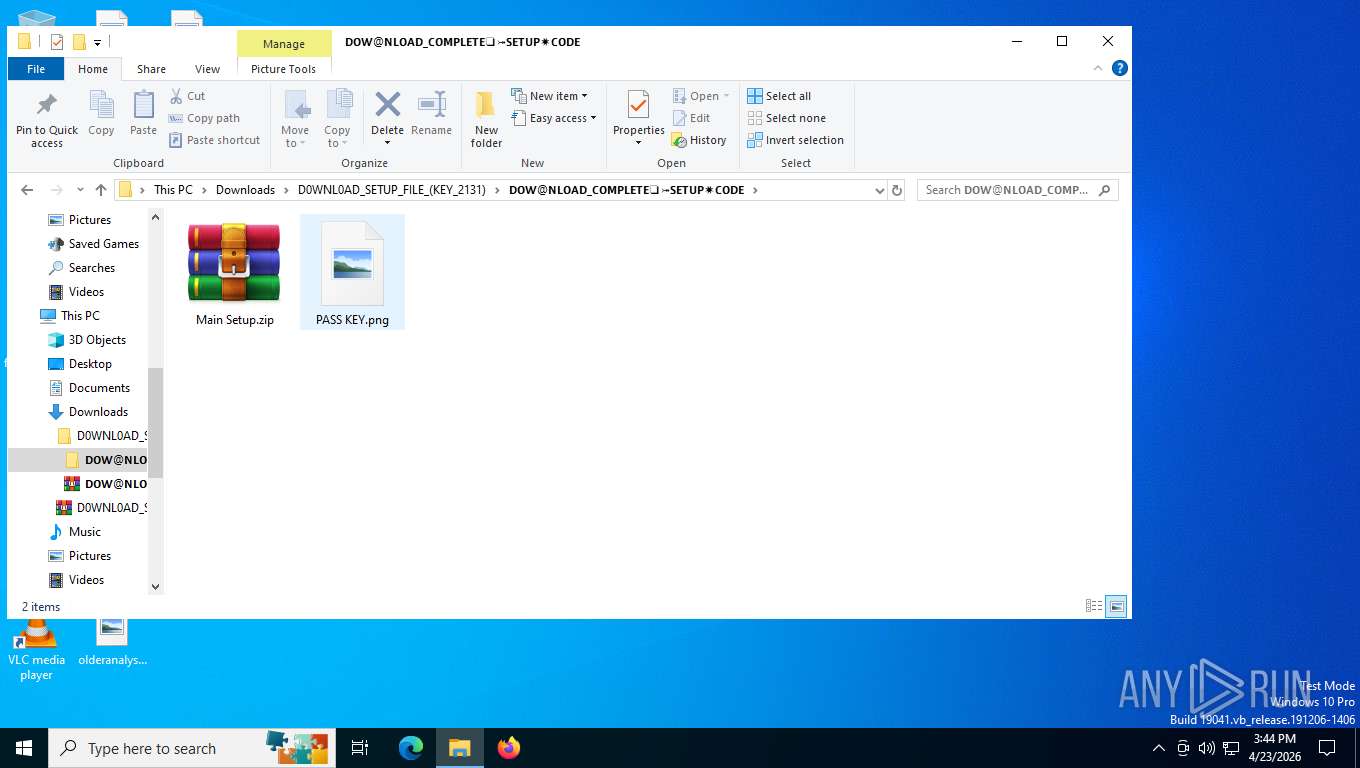This screenshot has height=768, width=1360.
Task: Click D0WNL0AD_SETUP_FILE_(KEY_2131) breadcrumb
Action: coord(392,190)
